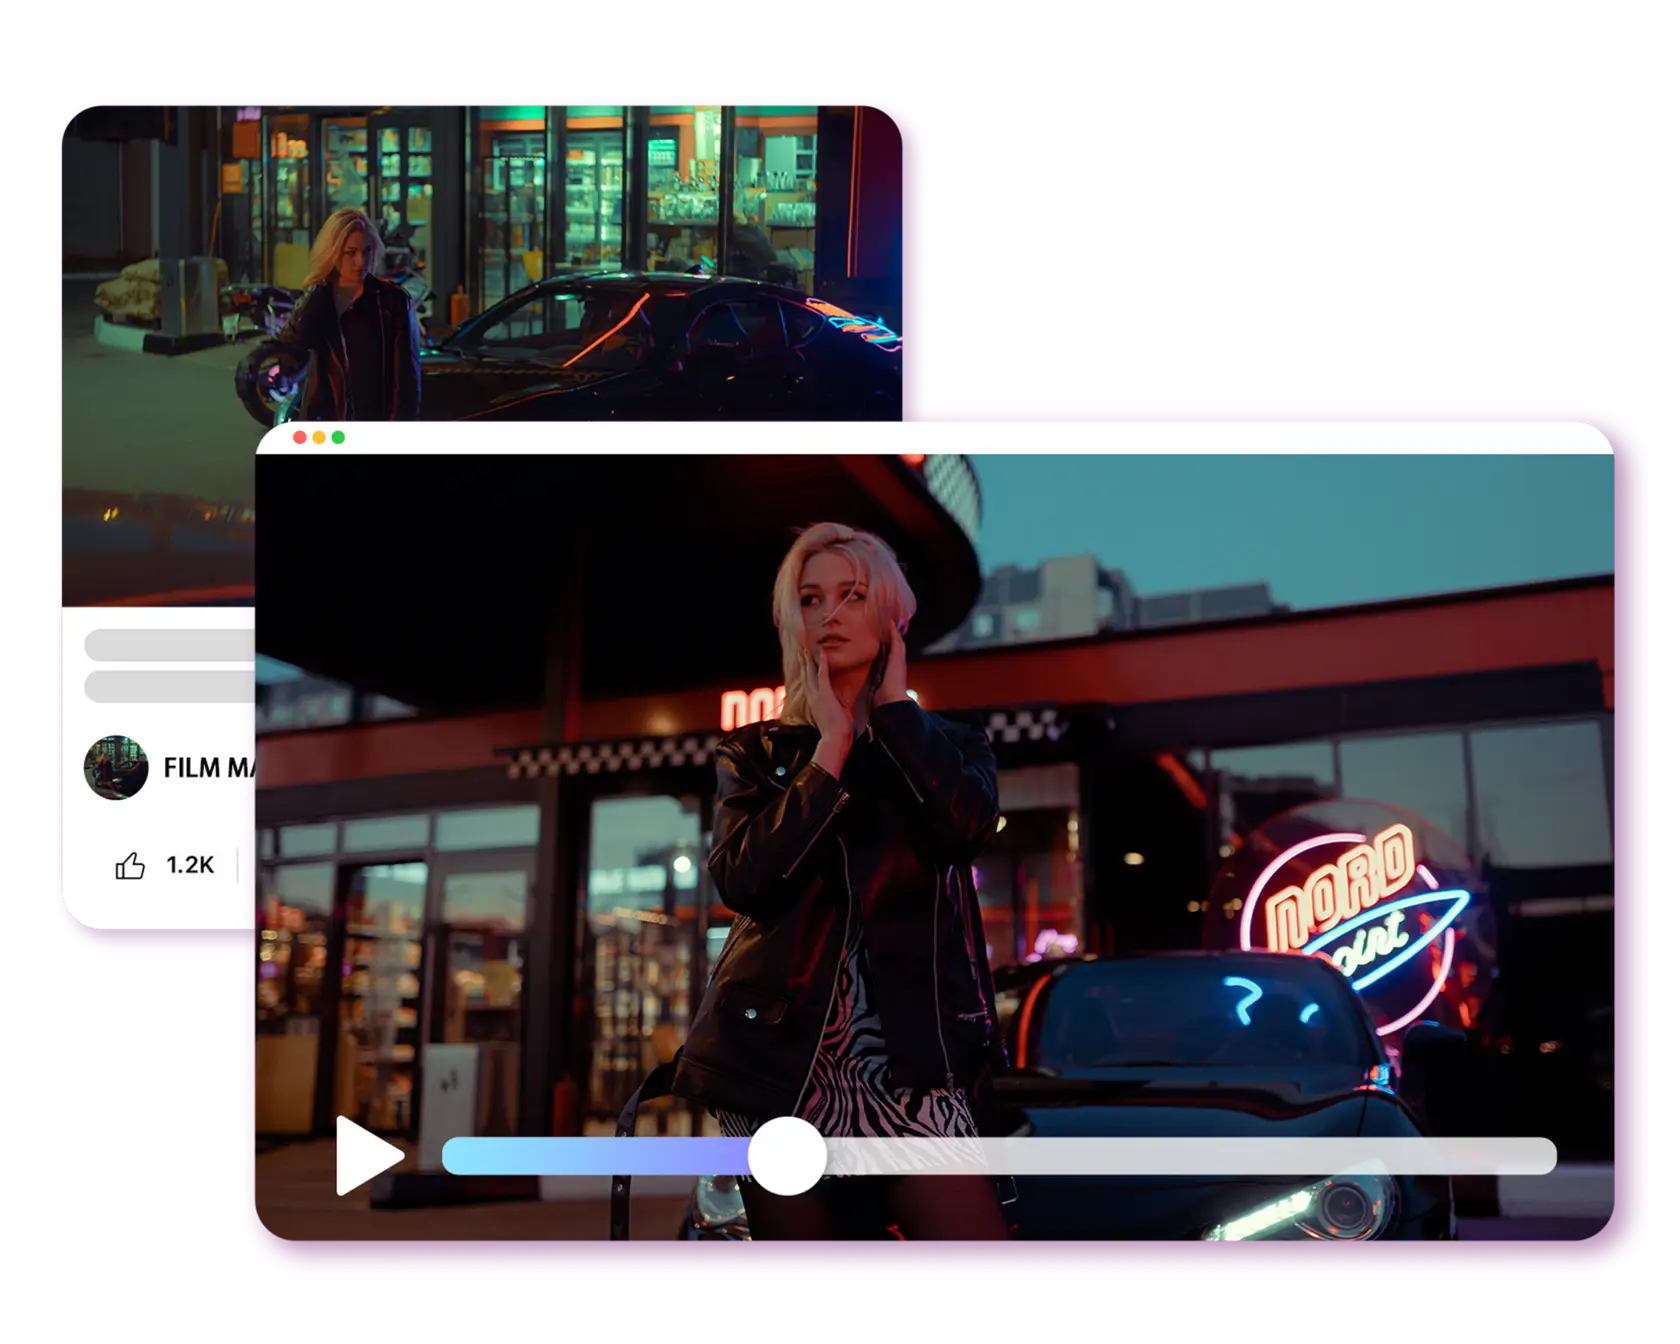Click the divider right of the like button

coord(238,866)
